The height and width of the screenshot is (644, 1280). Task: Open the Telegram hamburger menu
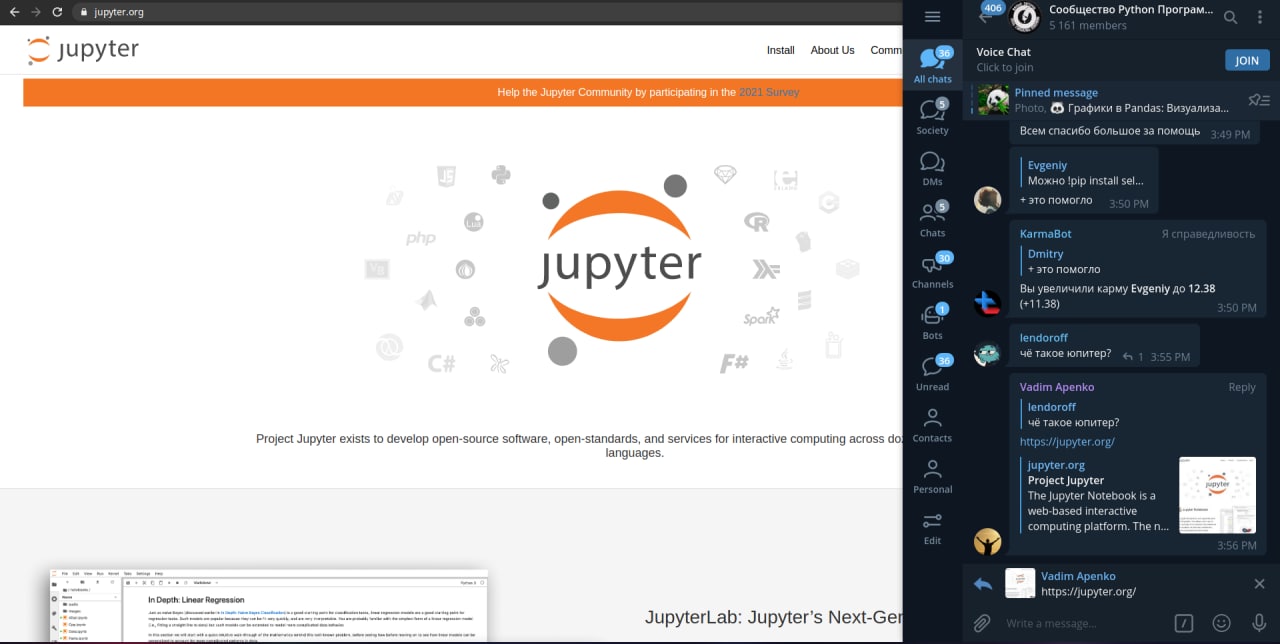(932, 17)
